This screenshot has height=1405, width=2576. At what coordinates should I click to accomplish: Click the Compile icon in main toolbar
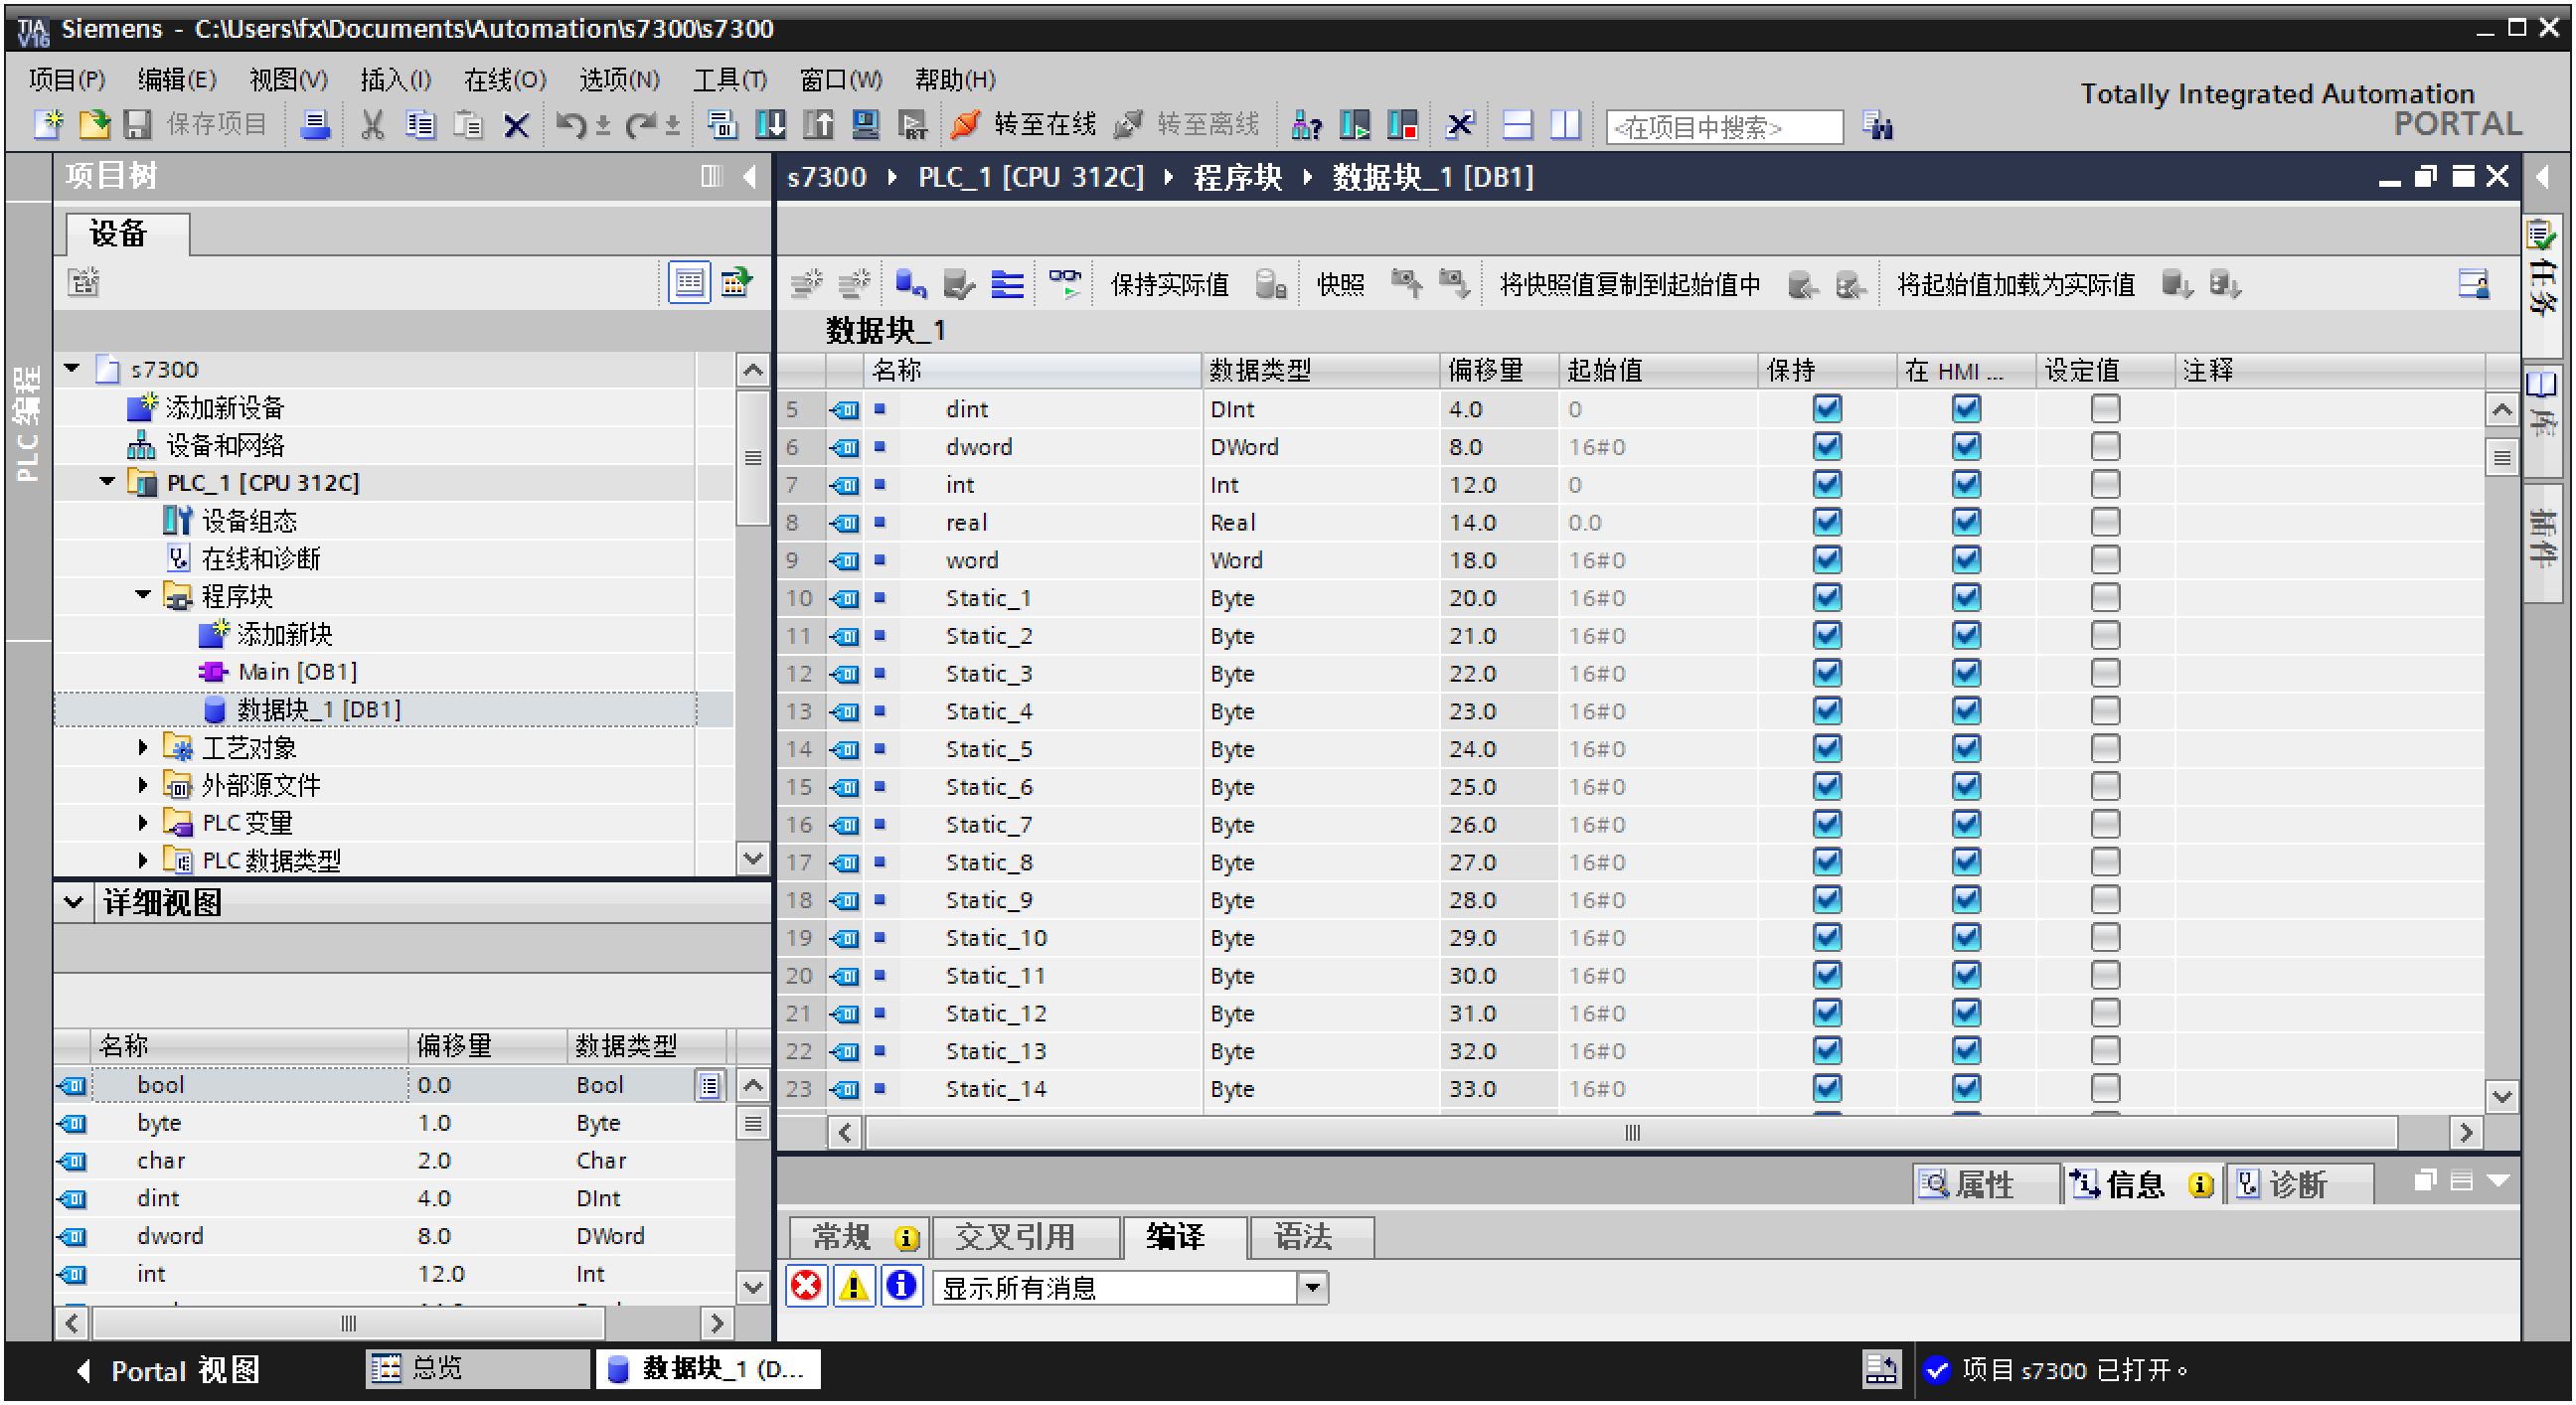tap(722, 125)
